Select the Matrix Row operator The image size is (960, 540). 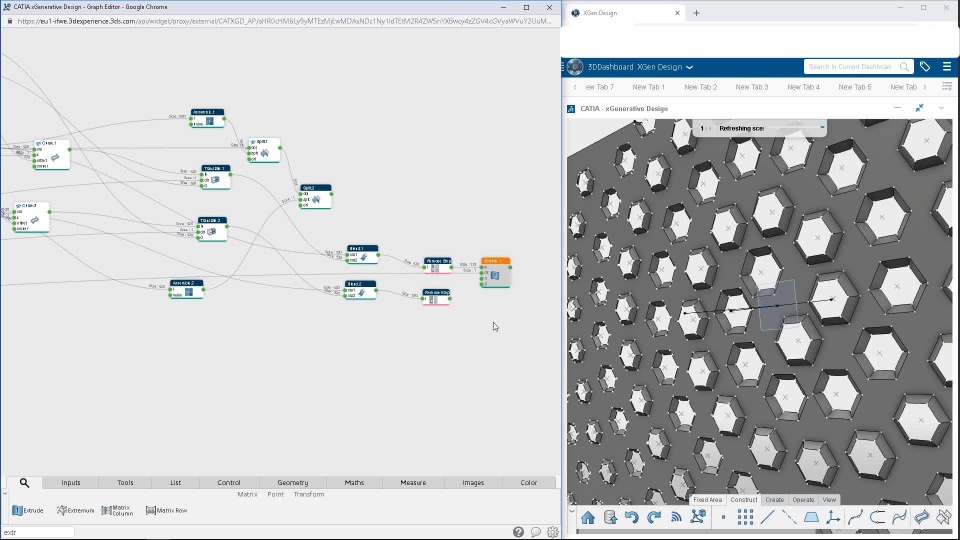click(167, 510)
